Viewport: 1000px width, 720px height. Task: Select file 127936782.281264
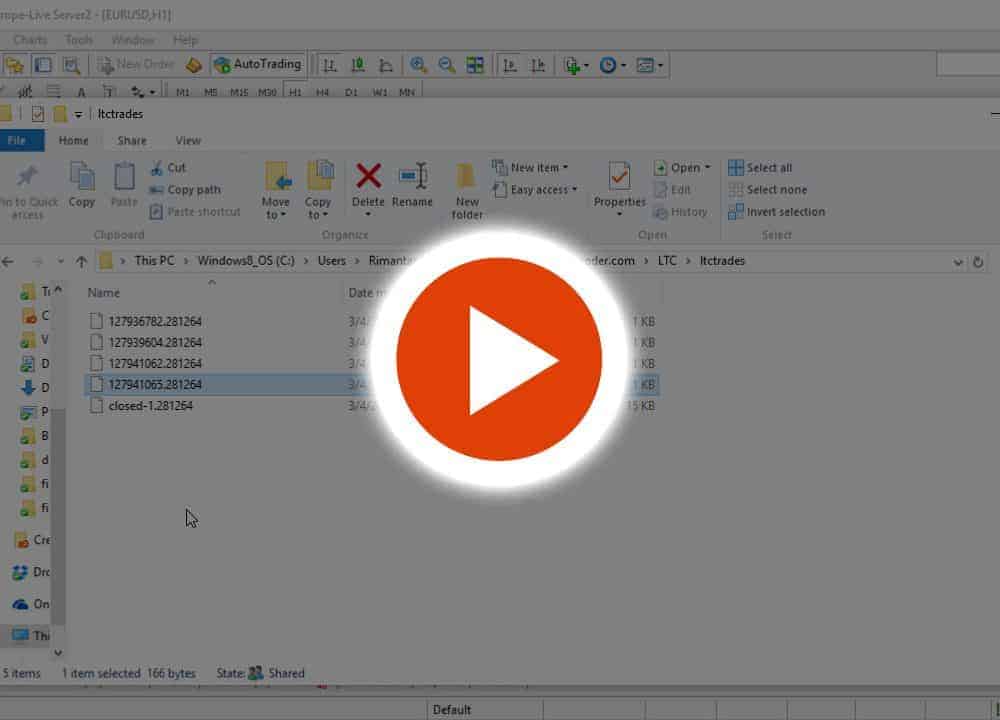[x=155, y=321]
